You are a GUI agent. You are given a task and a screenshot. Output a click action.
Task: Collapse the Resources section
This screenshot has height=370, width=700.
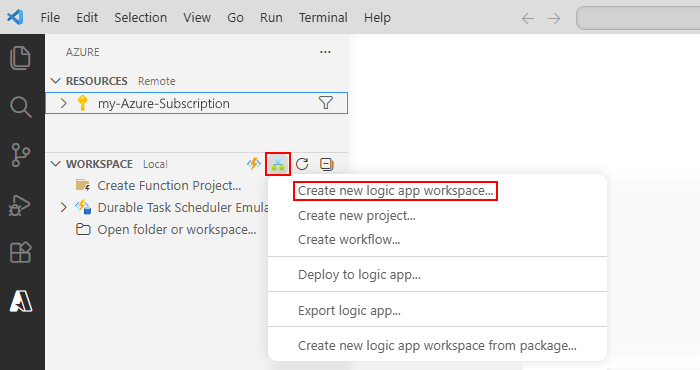55,81
